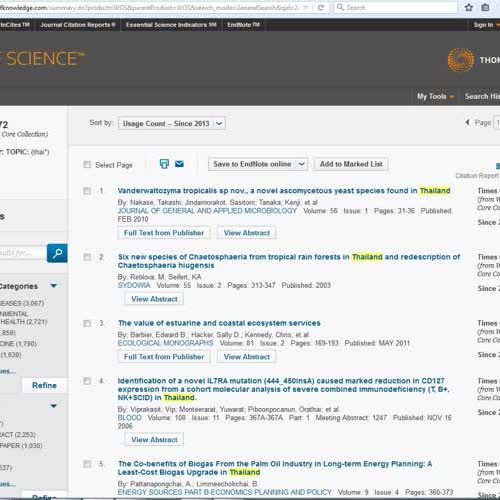Viewport: 500px width, 500px height.
Task: Click Refine button under categories
Action: pyautogui.click(x=44, y=385)
